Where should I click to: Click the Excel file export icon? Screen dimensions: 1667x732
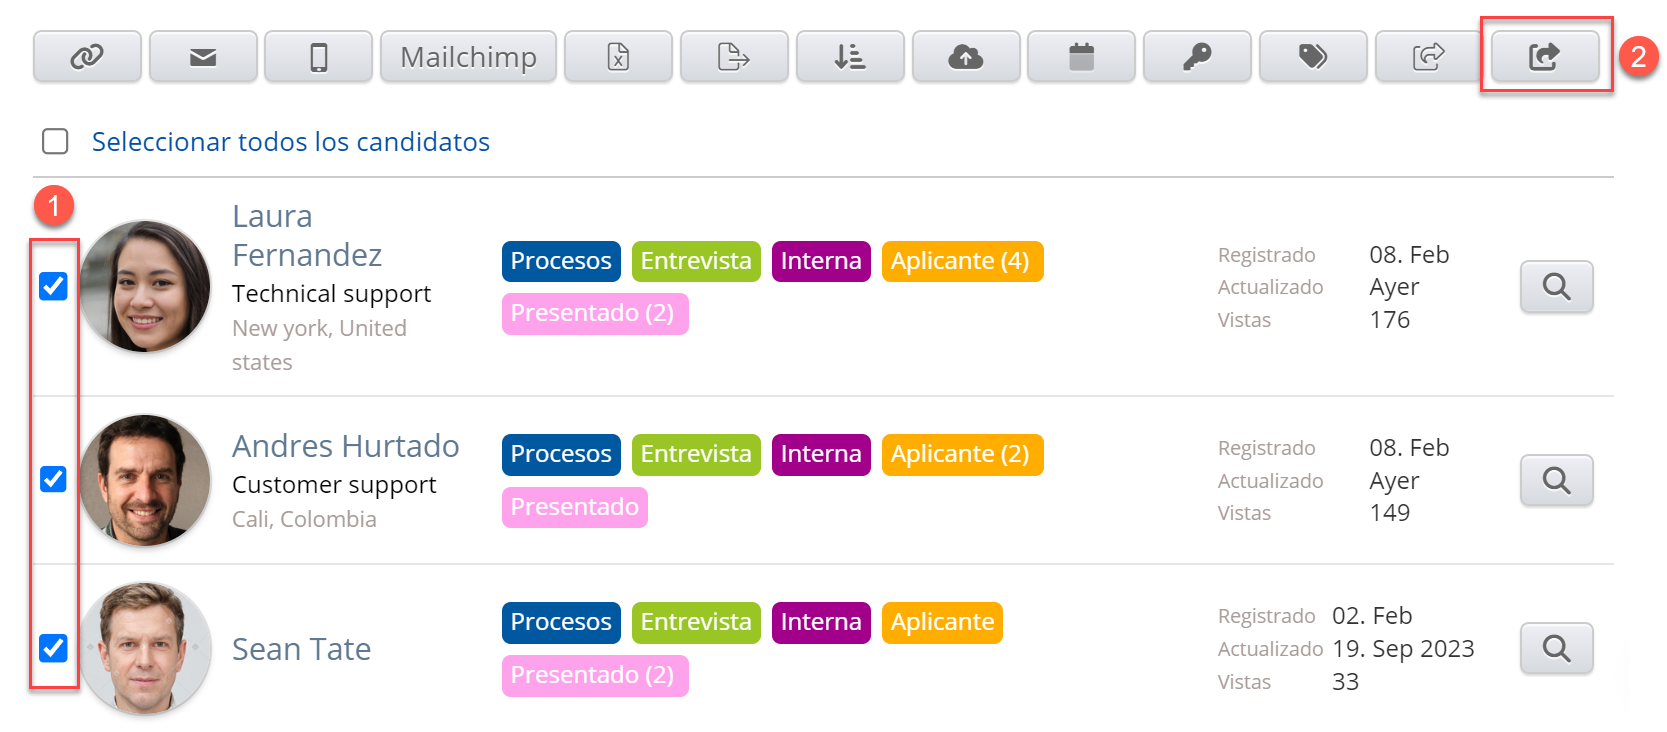(618, 57)
